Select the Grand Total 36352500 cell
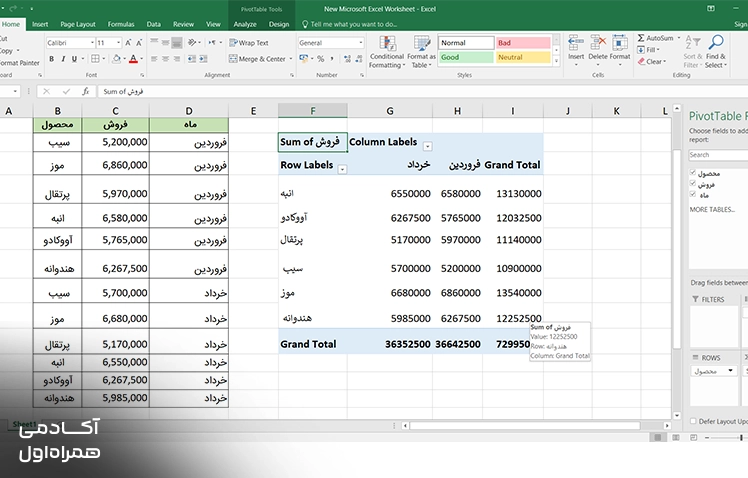The height and width of the screenshot is (478, 748). [x=390, y=344]
